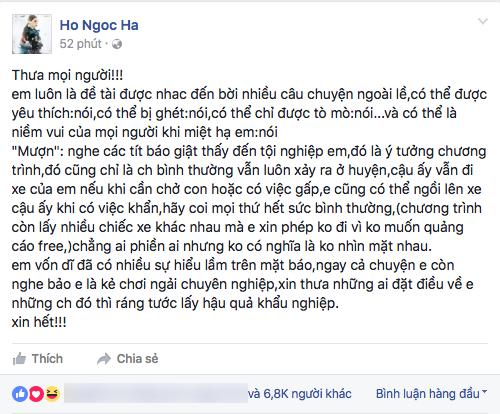Click the blurred names of reactors

(x=156, y=393)
